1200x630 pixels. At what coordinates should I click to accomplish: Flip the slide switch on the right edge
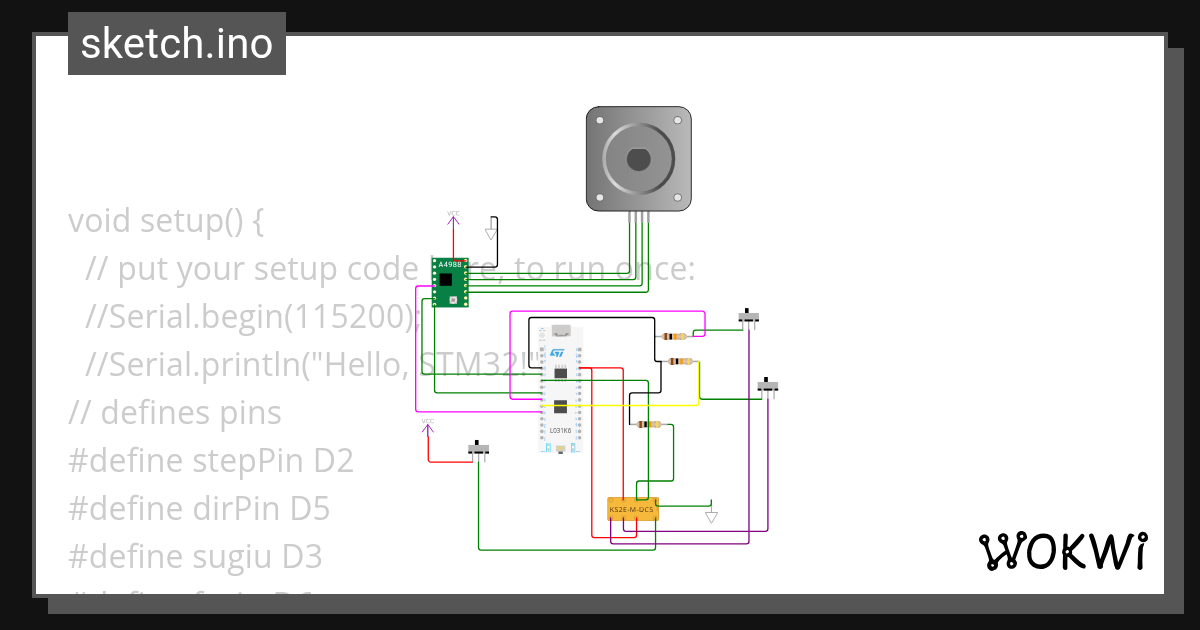tap(769, 387)
